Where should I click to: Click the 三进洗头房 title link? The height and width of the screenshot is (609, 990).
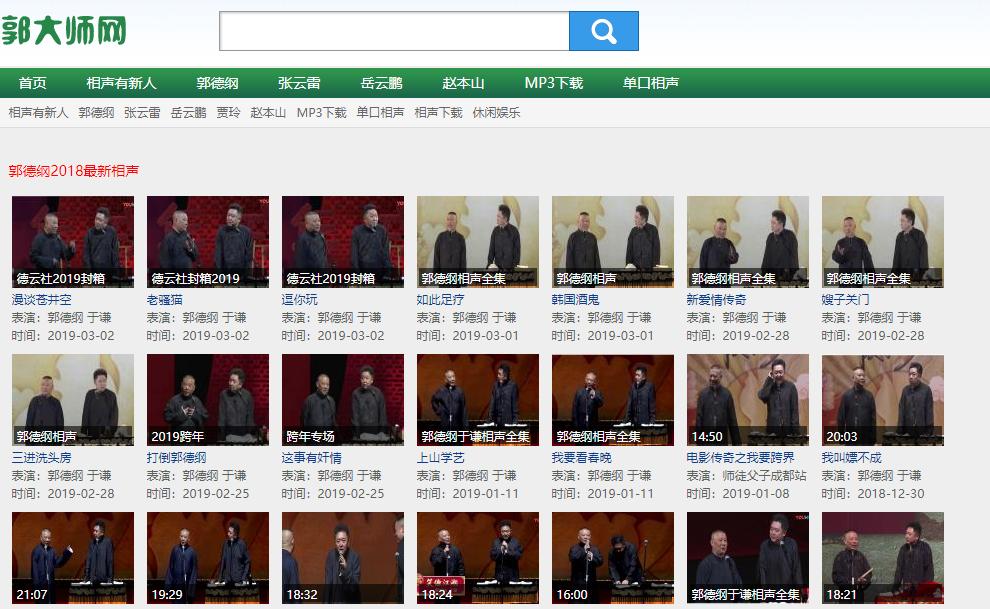click(x=42, y=458)
